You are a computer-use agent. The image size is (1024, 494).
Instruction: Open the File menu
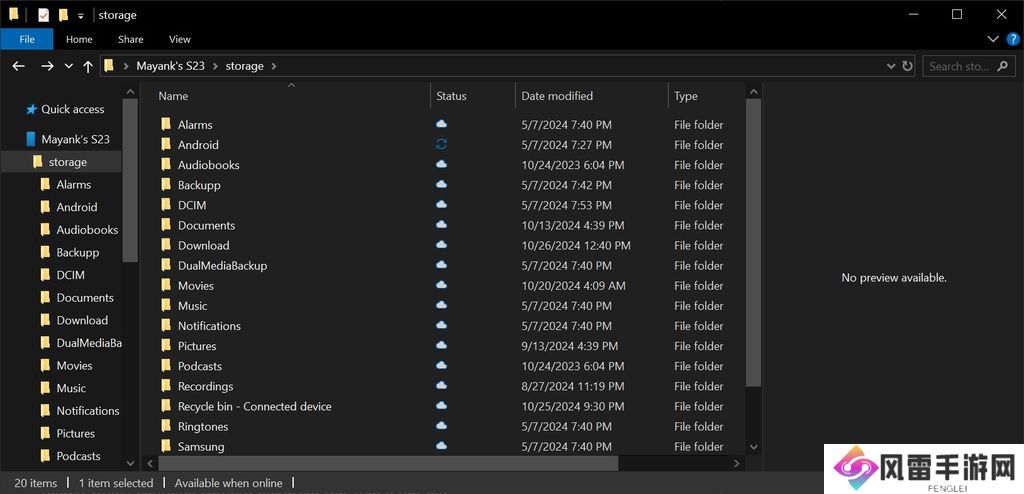pyautogui.click(x=27, y=39)
